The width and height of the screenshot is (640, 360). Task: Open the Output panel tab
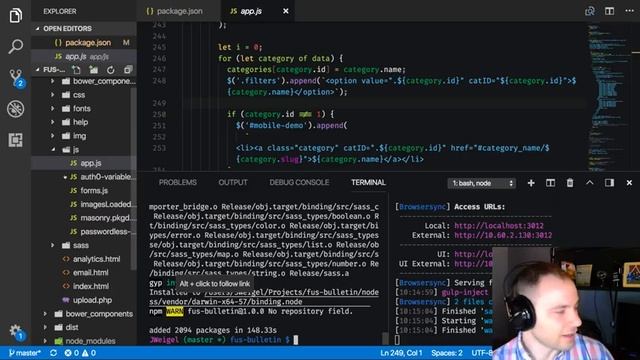pos(233,182)
